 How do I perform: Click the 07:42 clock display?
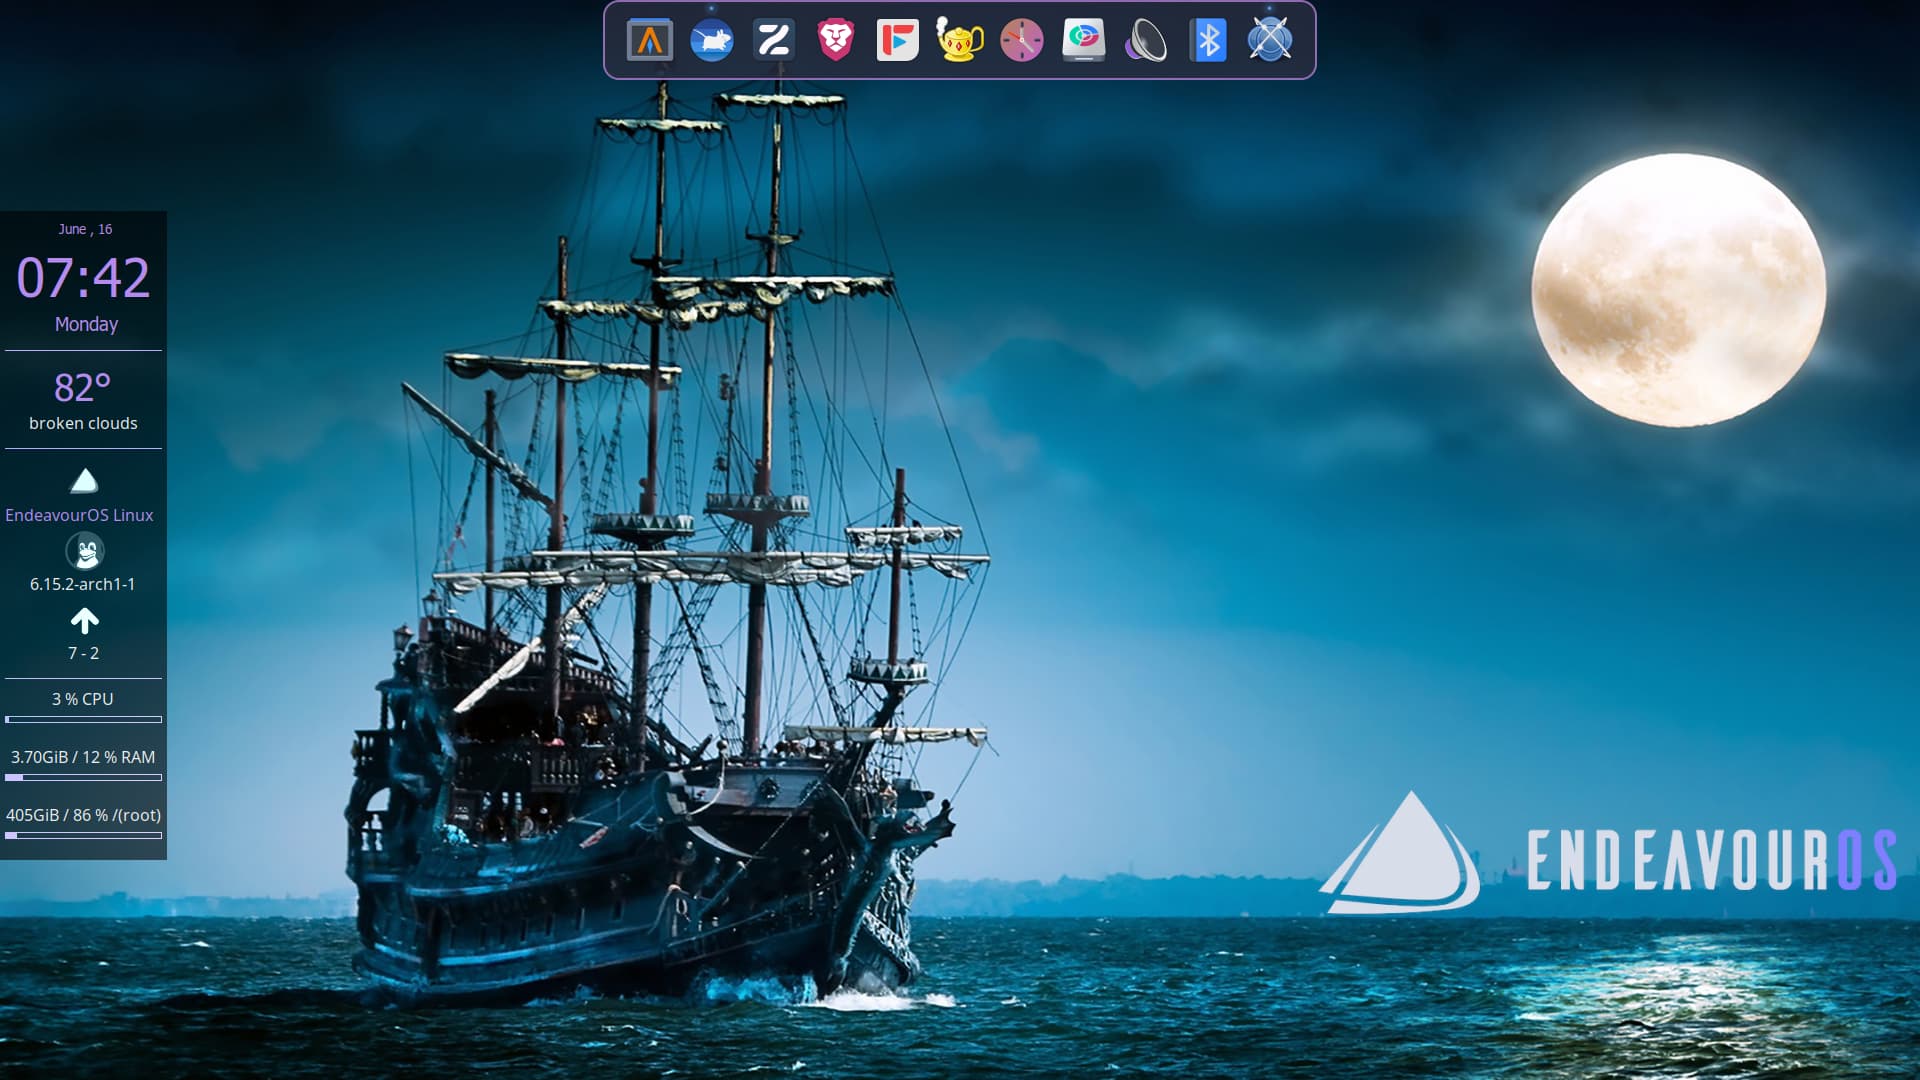click(x=83, y=277)
